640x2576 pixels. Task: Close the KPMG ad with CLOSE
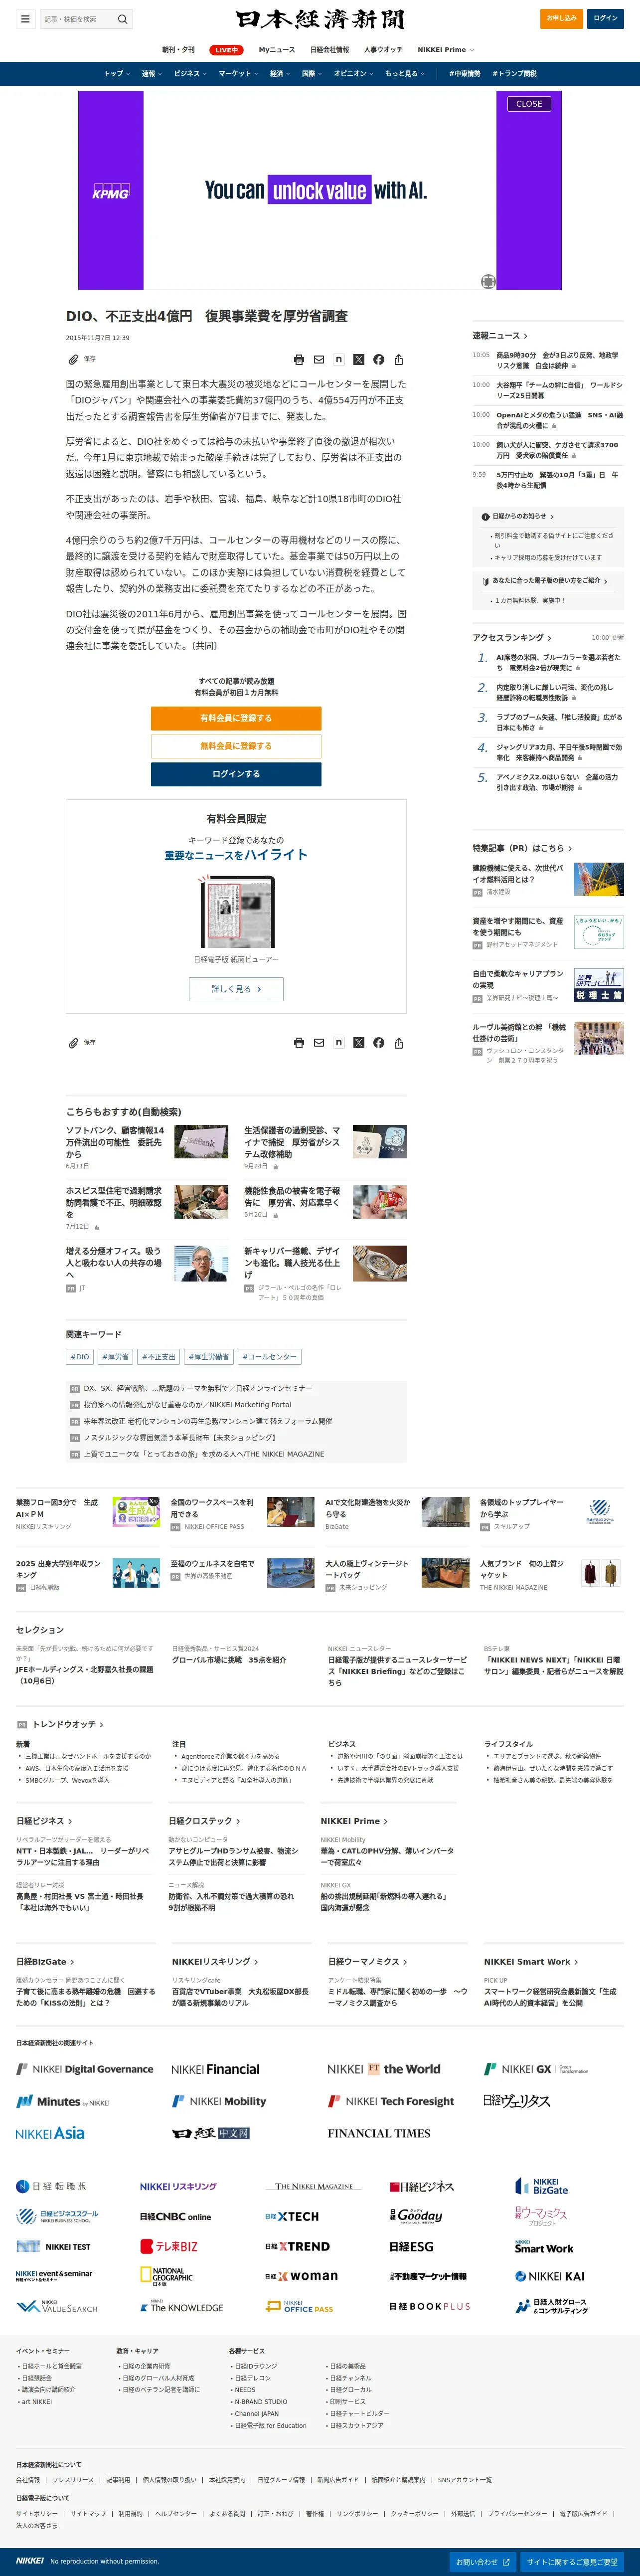(x=529, y=104)
